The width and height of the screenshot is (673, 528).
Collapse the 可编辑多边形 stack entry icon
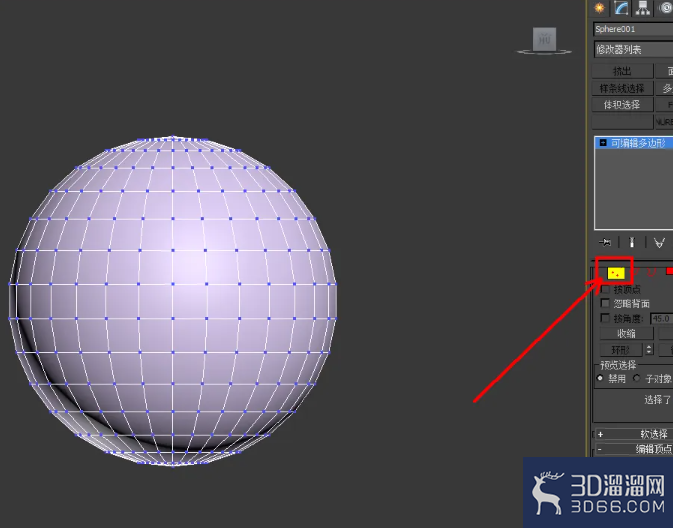click(x=603, y=143)
